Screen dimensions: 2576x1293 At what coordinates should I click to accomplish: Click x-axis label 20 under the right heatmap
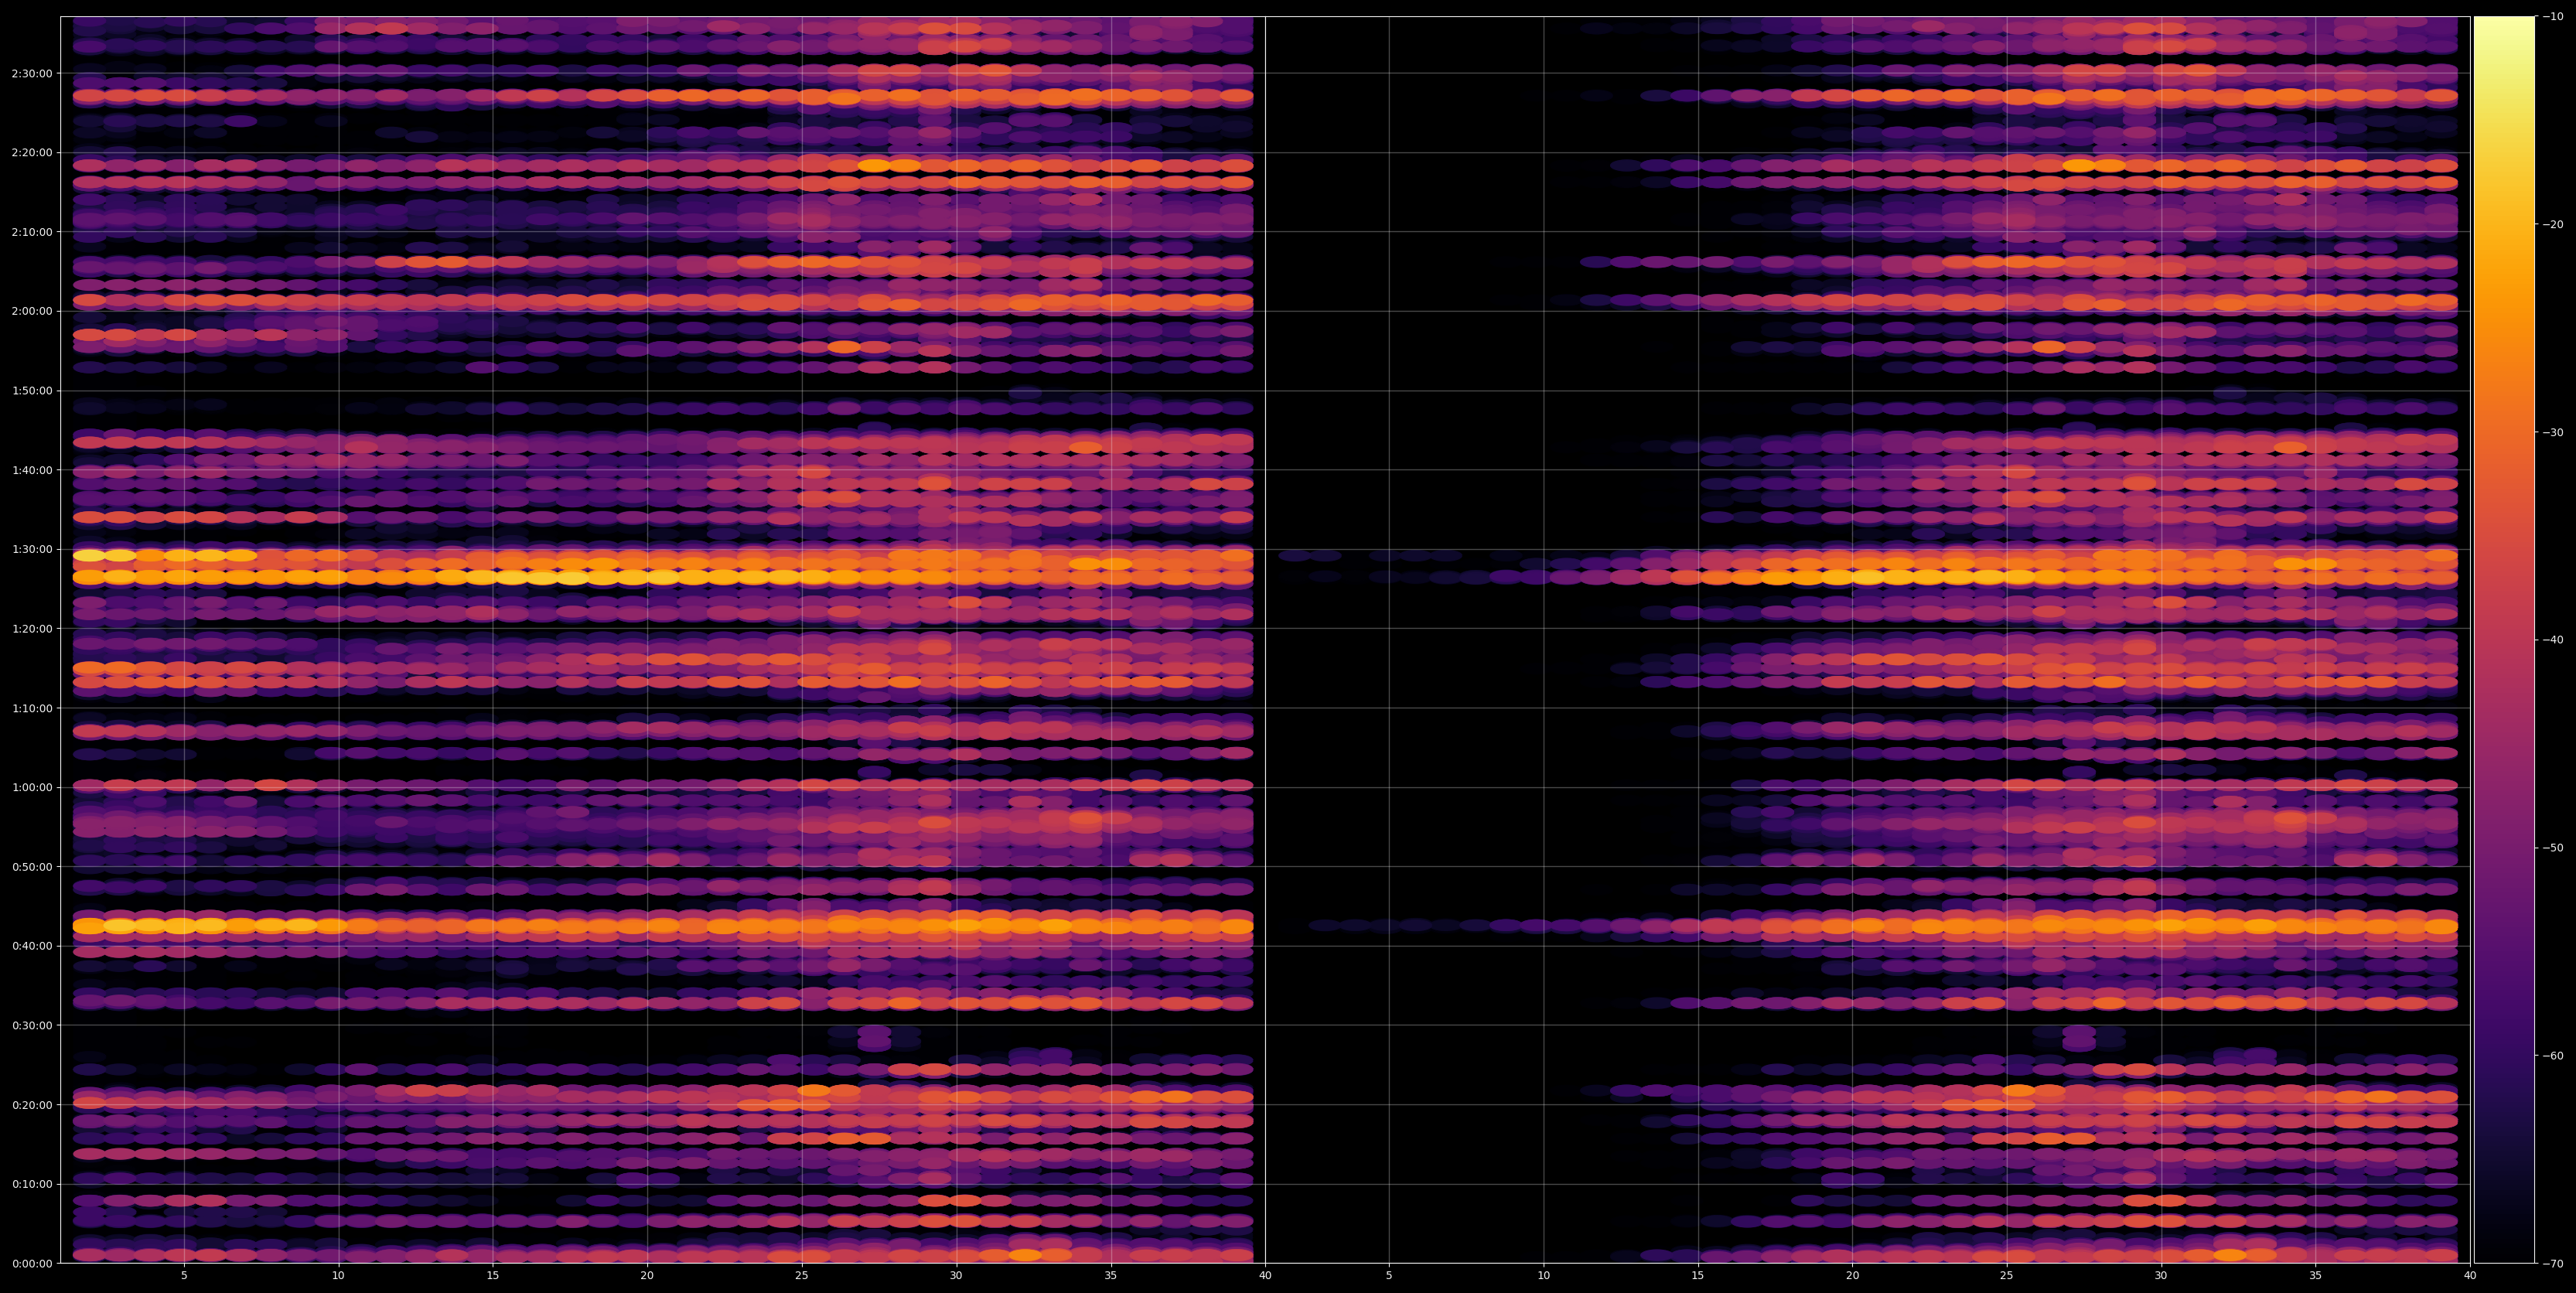pos(1853,1276)
